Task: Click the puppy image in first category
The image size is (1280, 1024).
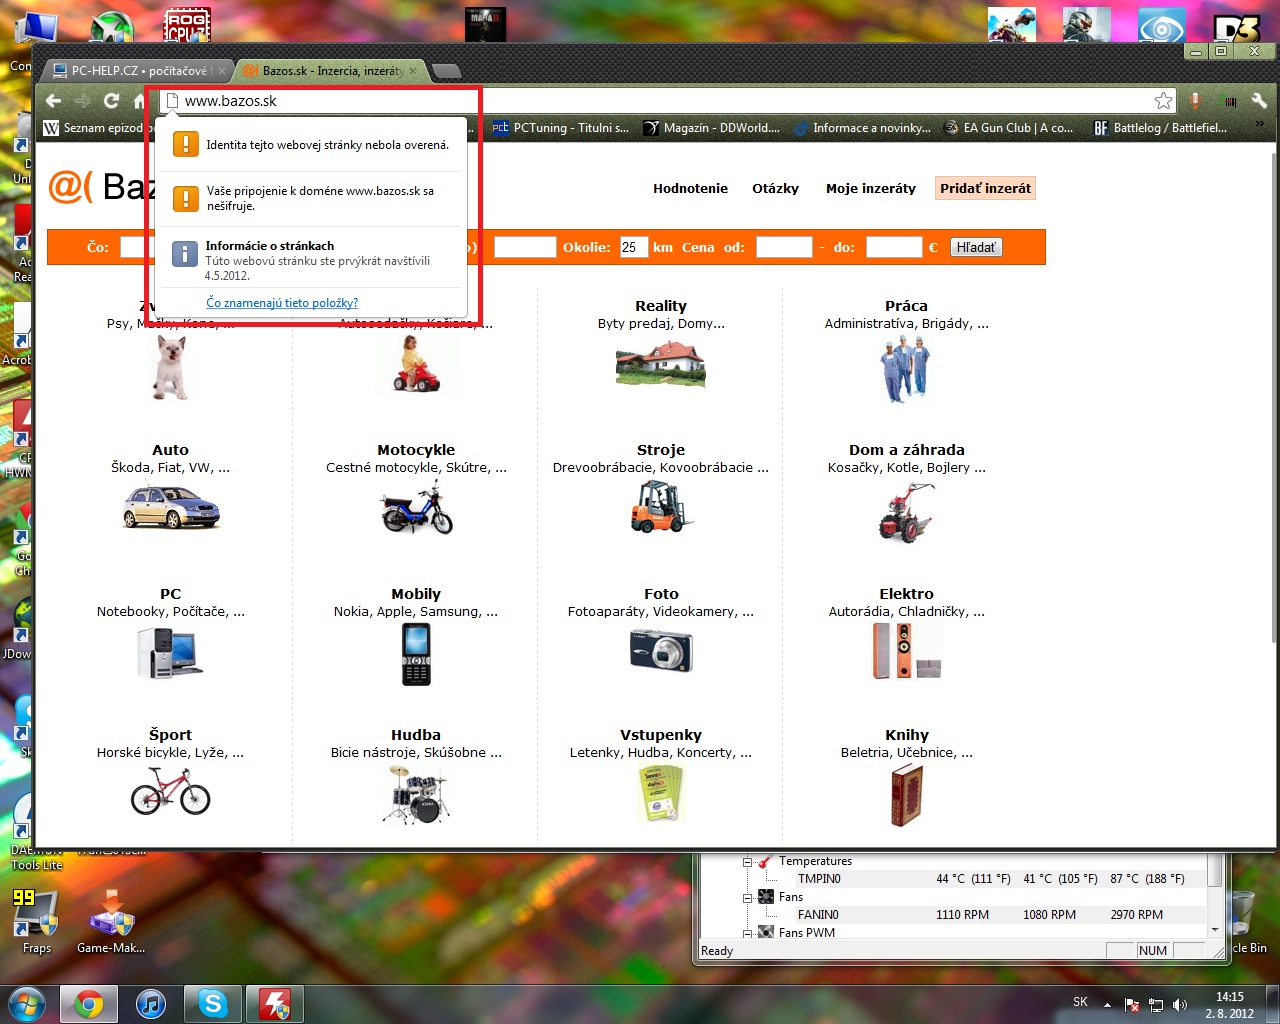Action: [170, 368]
